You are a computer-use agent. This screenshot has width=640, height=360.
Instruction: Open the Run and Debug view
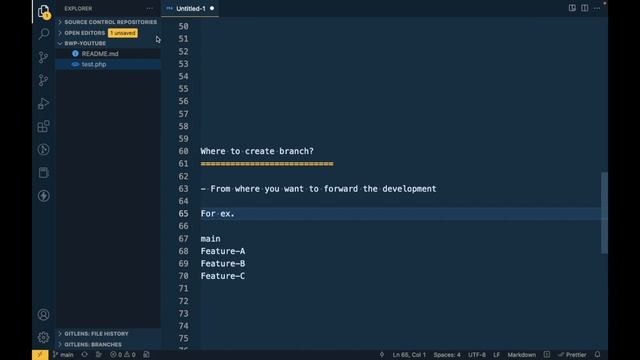pos(43,103)
